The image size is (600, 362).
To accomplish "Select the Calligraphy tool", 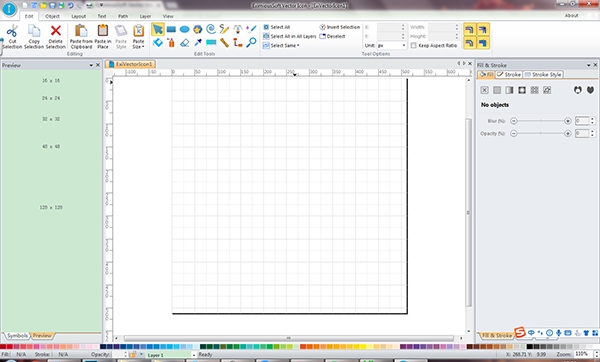I will point(251,29).
